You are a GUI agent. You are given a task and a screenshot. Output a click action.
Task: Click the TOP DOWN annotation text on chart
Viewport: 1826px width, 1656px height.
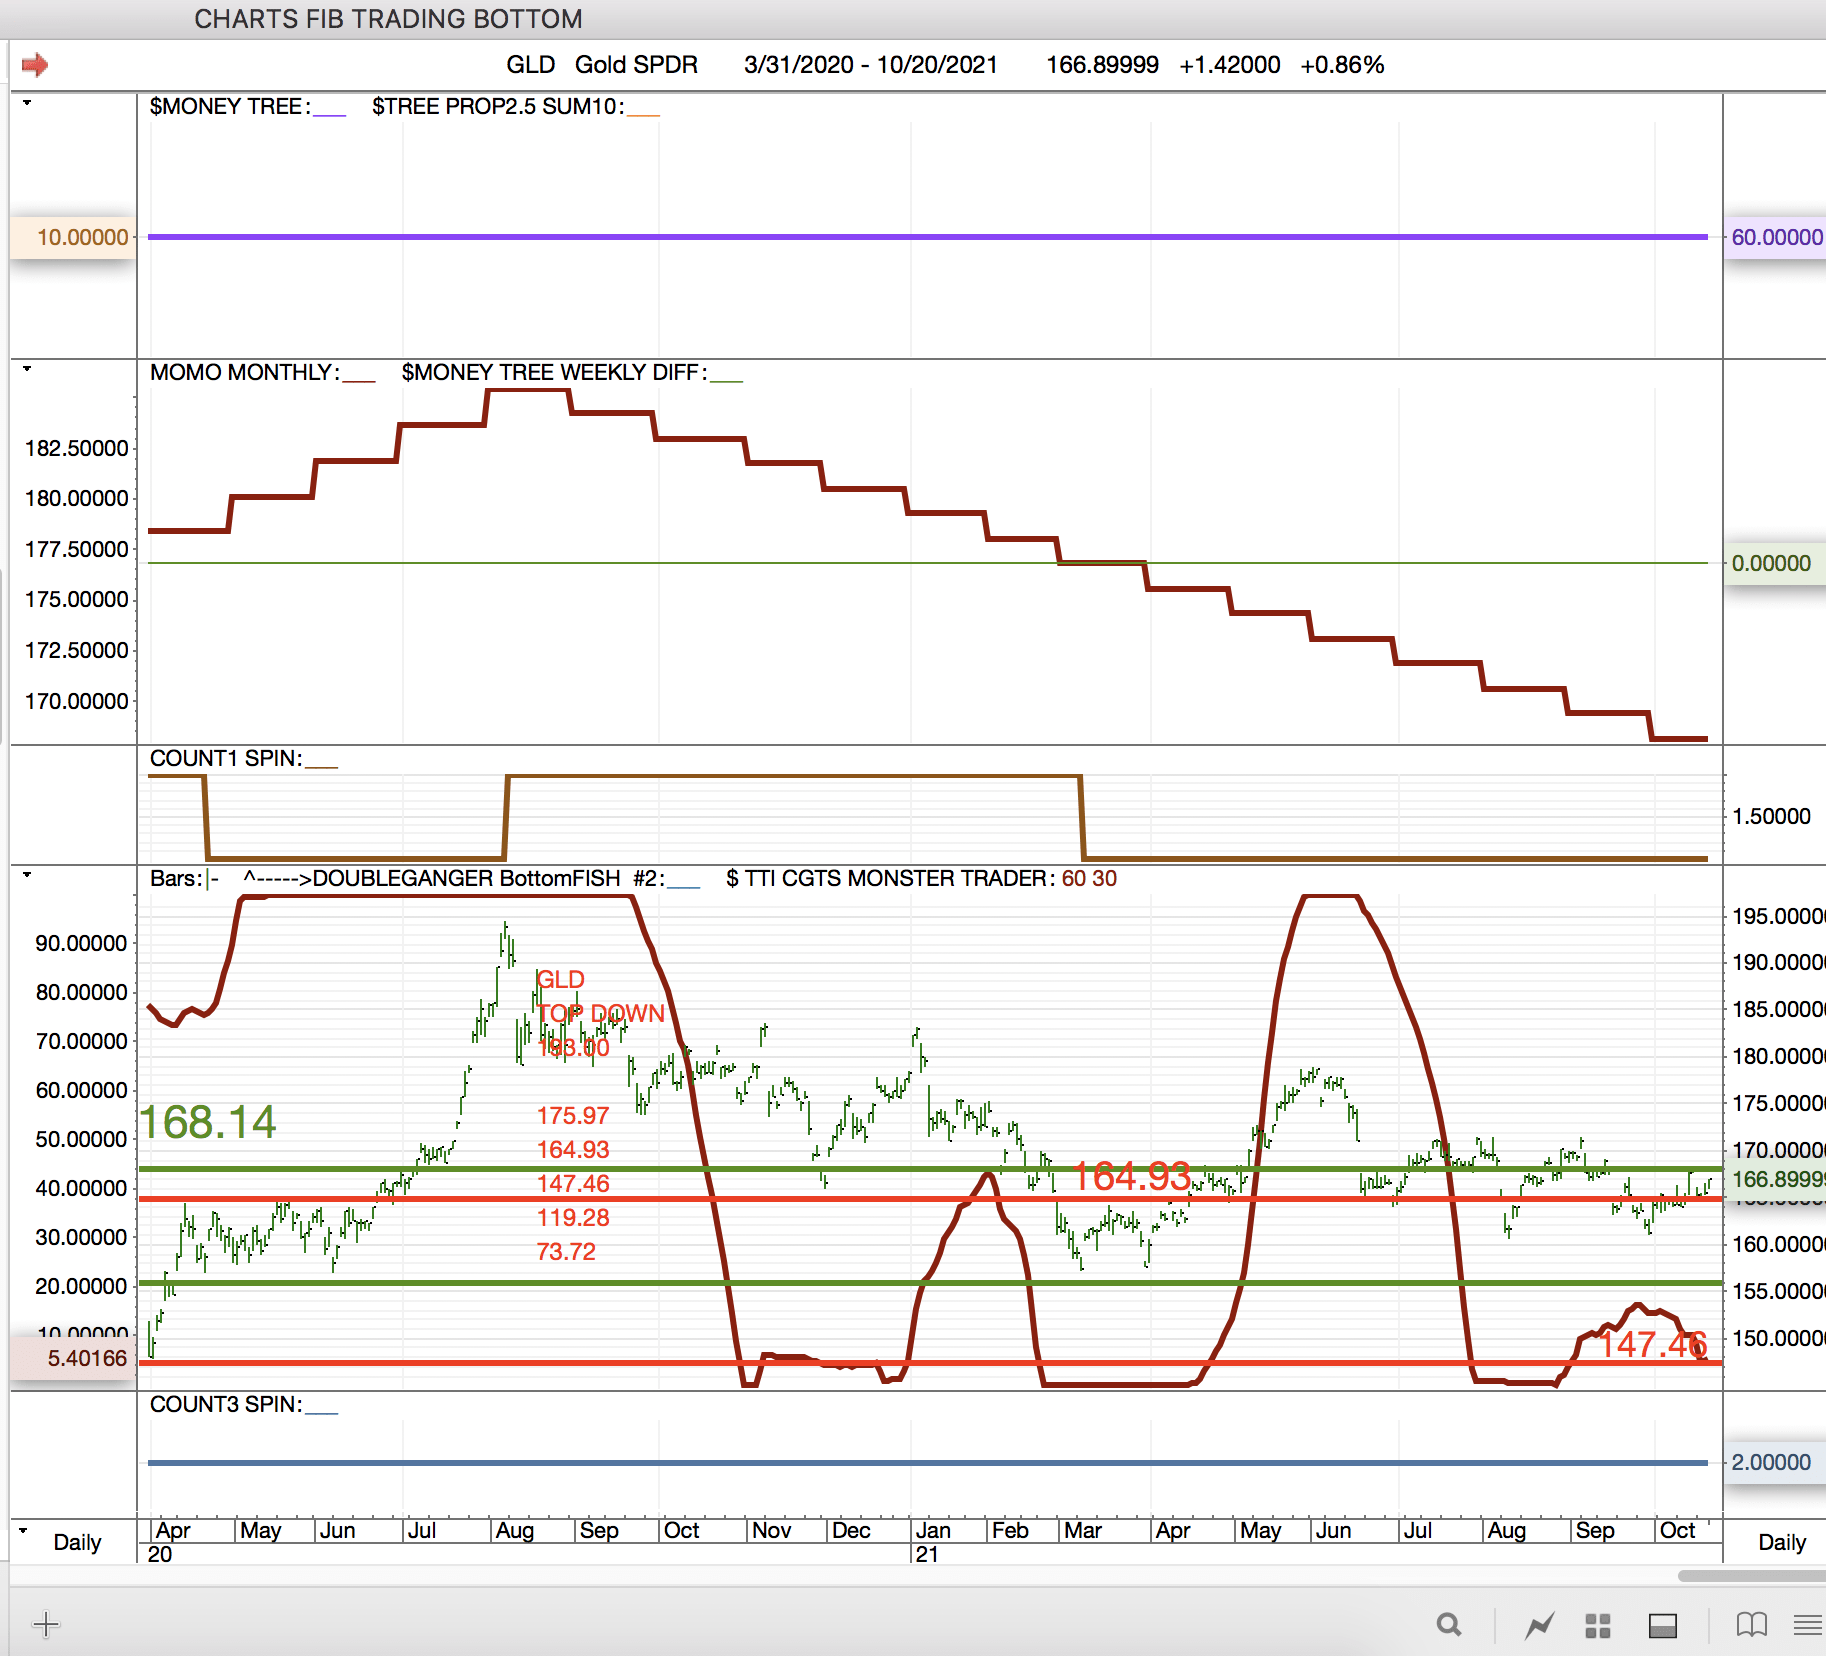tap(600, 1014)
